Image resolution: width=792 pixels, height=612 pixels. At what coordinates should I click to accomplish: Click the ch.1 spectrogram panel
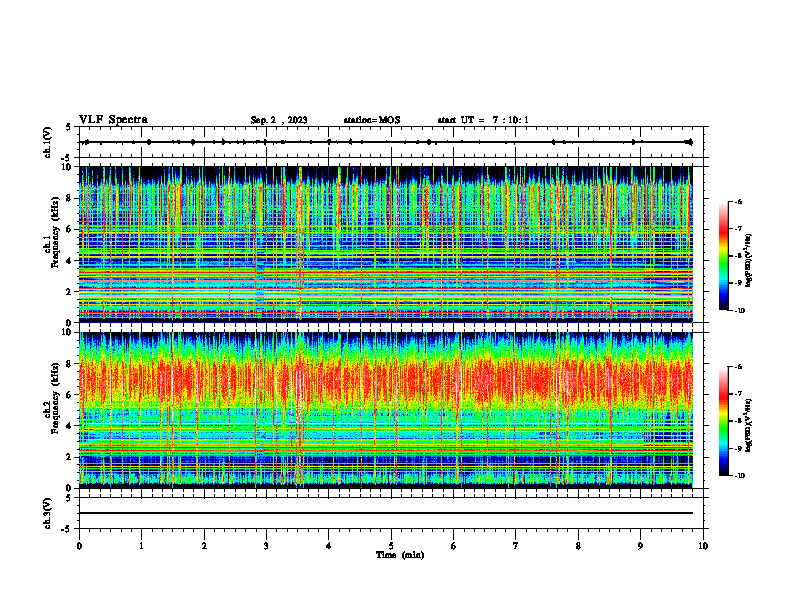(386, 244)
